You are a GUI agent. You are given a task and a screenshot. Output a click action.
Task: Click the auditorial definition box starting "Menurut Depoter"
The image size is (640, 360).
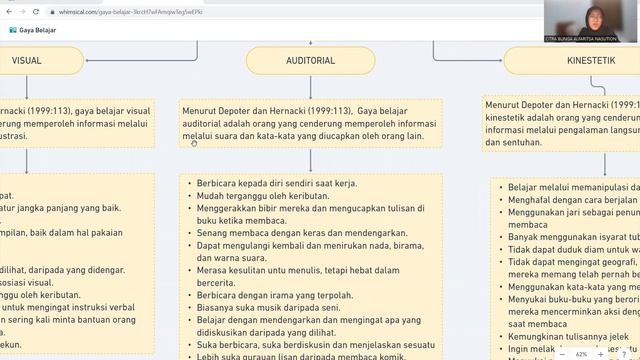(x=311, y=123)
